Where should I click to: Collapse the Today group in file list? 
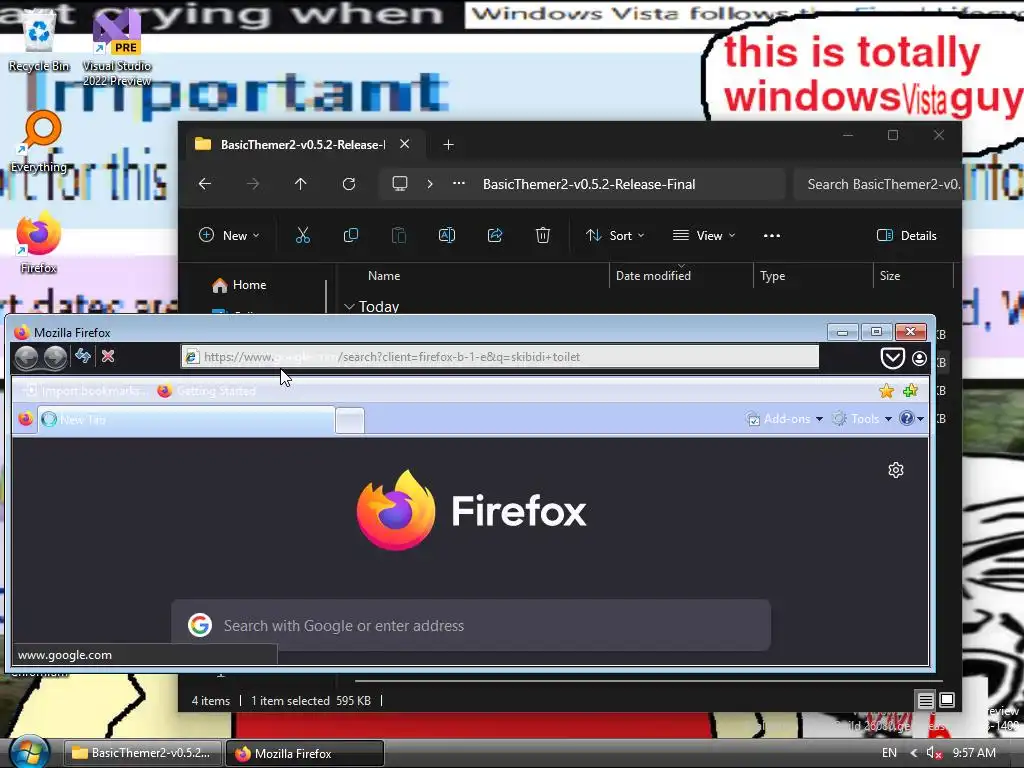click(x=349, y=306)
